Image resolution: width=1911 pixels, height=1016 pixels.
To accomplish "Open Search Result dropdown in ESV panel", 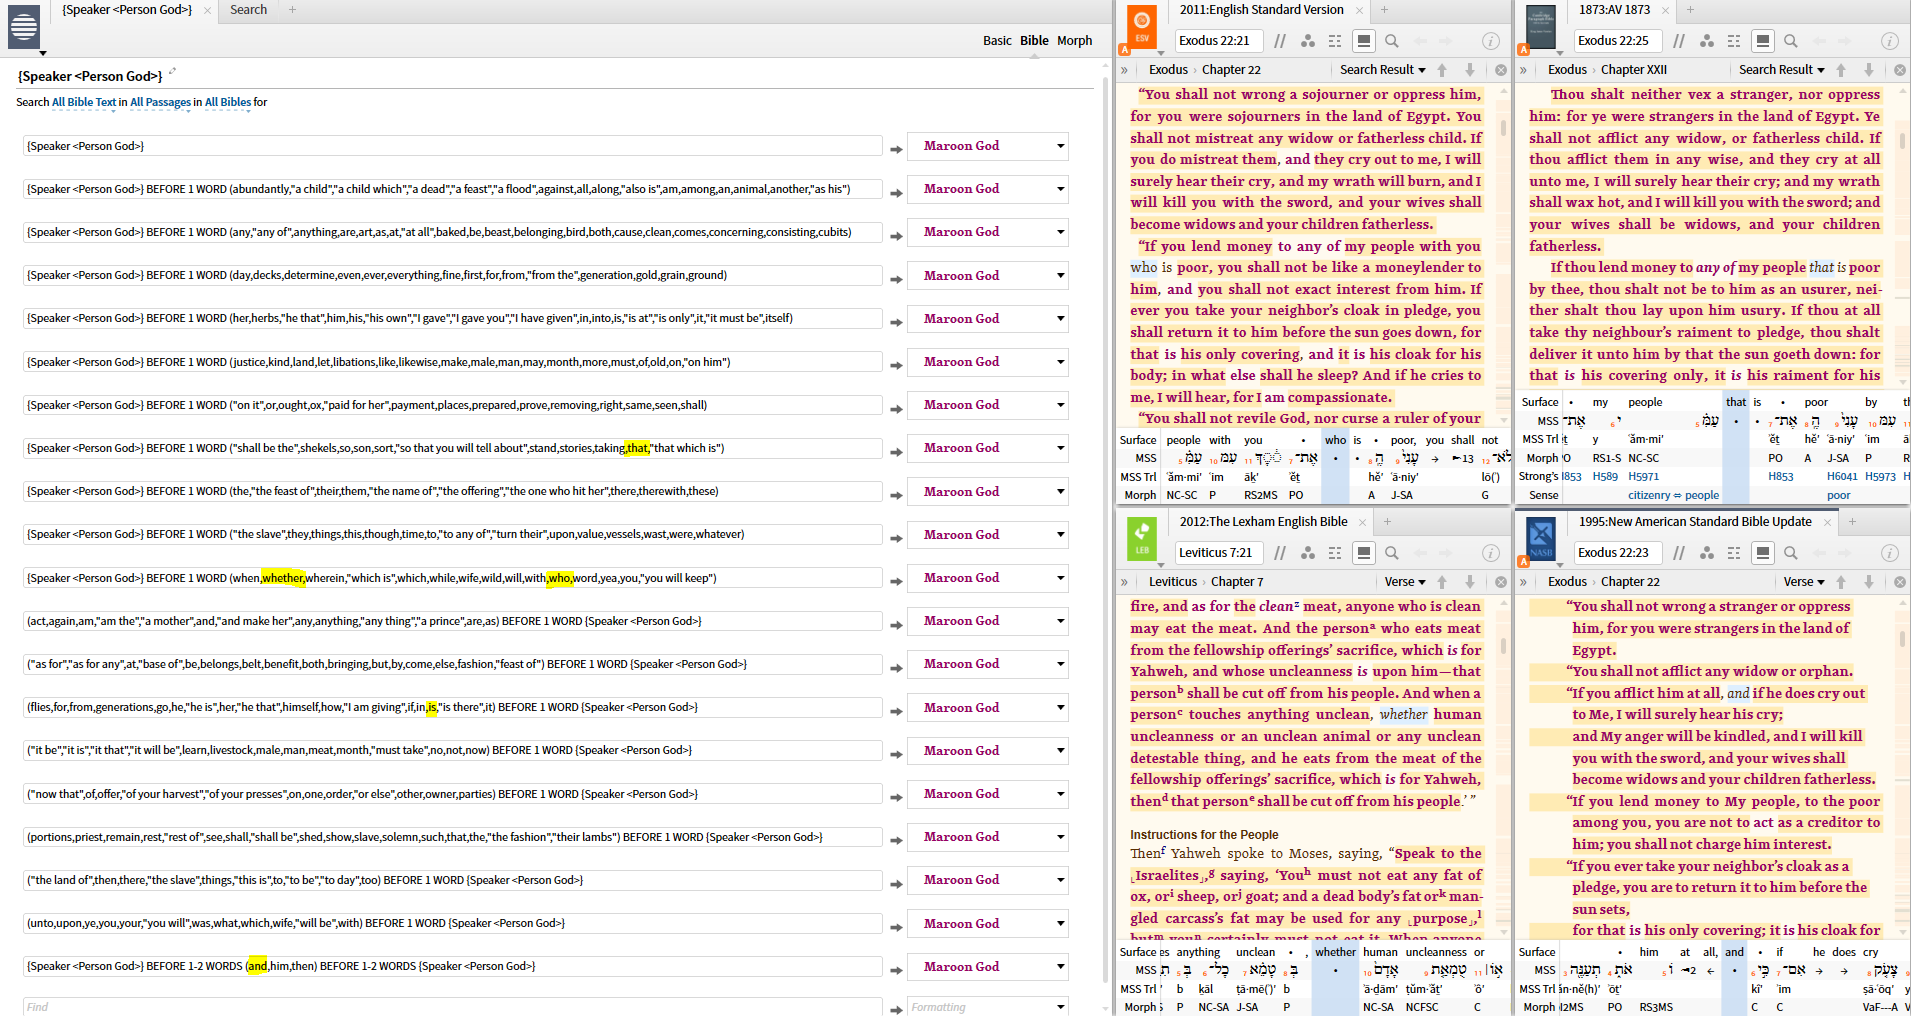I will click(1383, 70).
